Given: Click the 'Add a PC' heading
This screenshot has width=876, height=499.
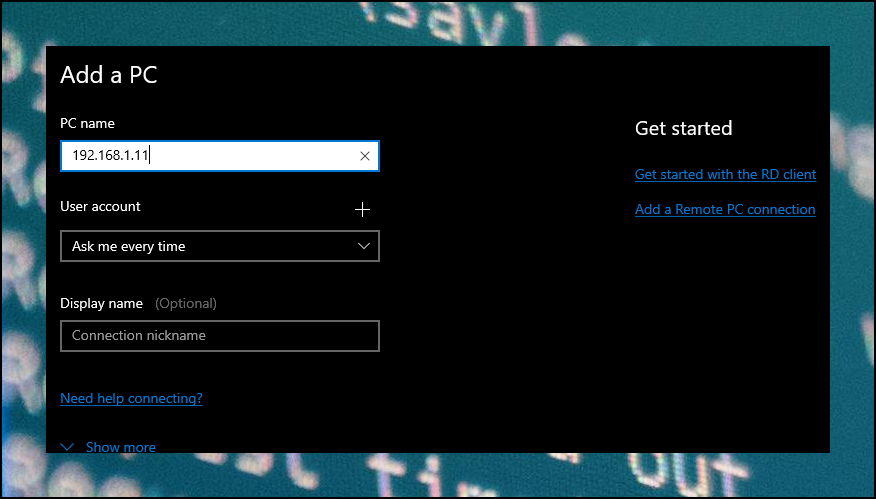Looking at the screenshot, I should pyautogui.click(x=109, y=75).
